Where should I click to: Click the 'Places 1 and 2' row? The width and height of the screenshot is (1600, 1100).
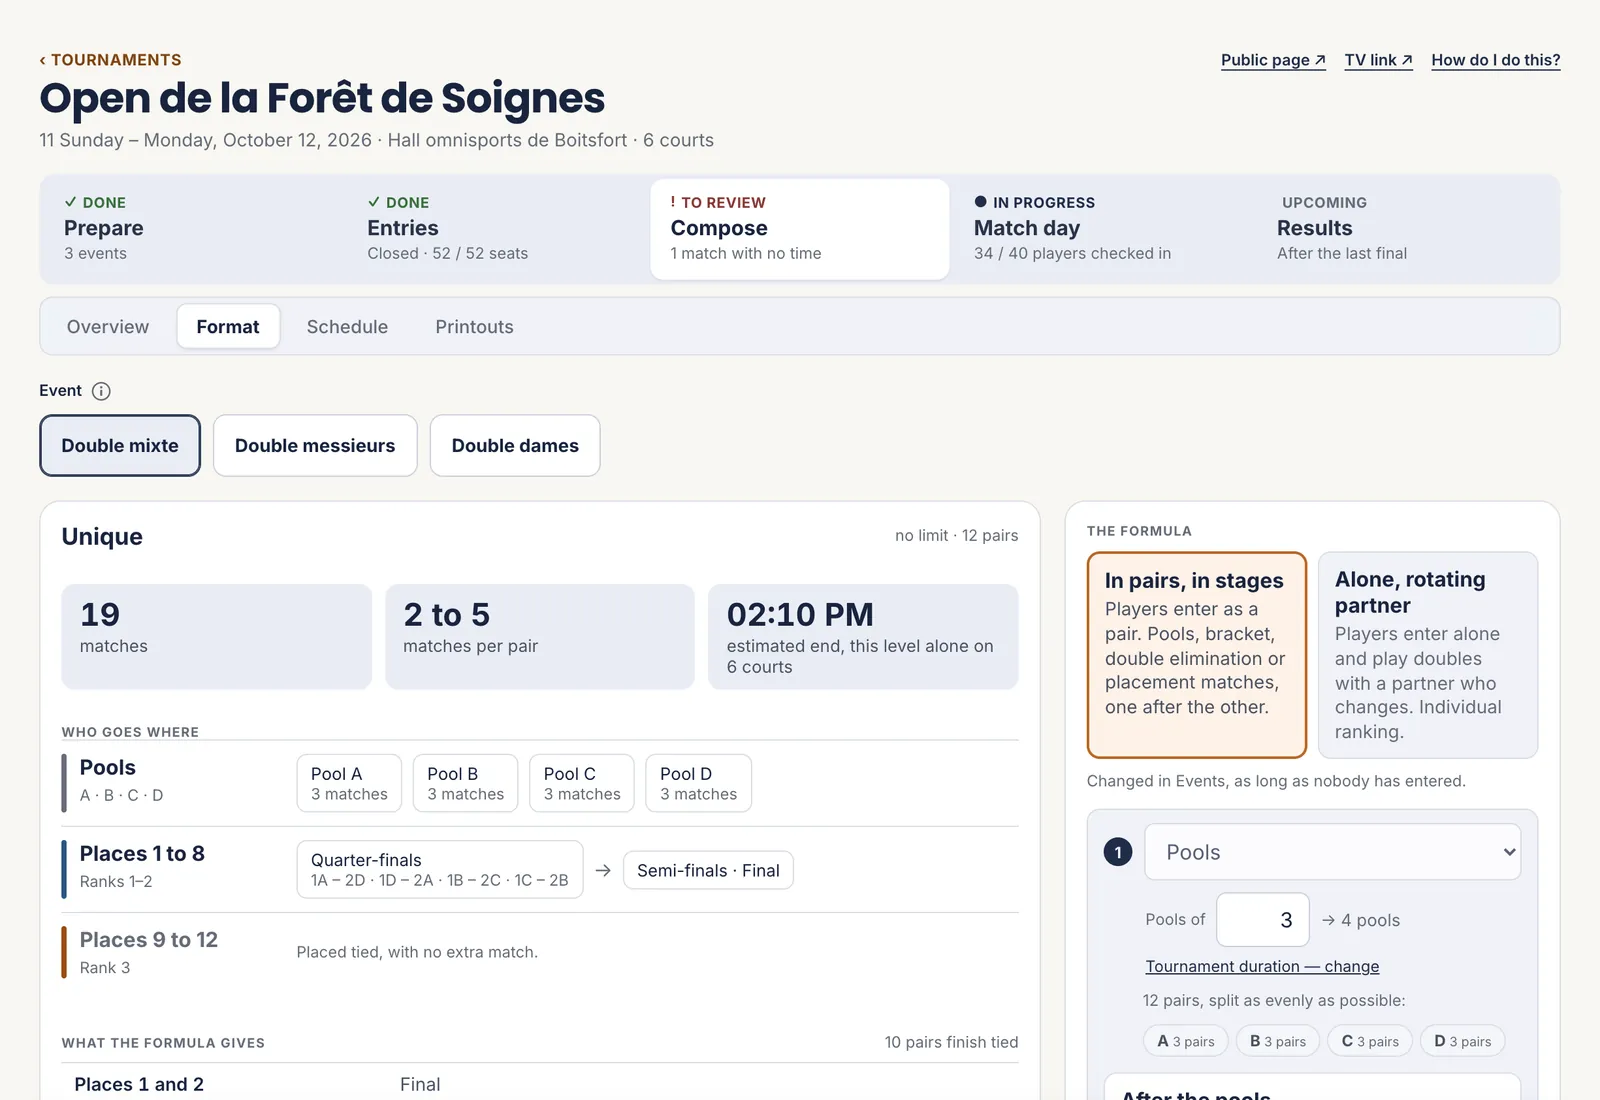540,1084
